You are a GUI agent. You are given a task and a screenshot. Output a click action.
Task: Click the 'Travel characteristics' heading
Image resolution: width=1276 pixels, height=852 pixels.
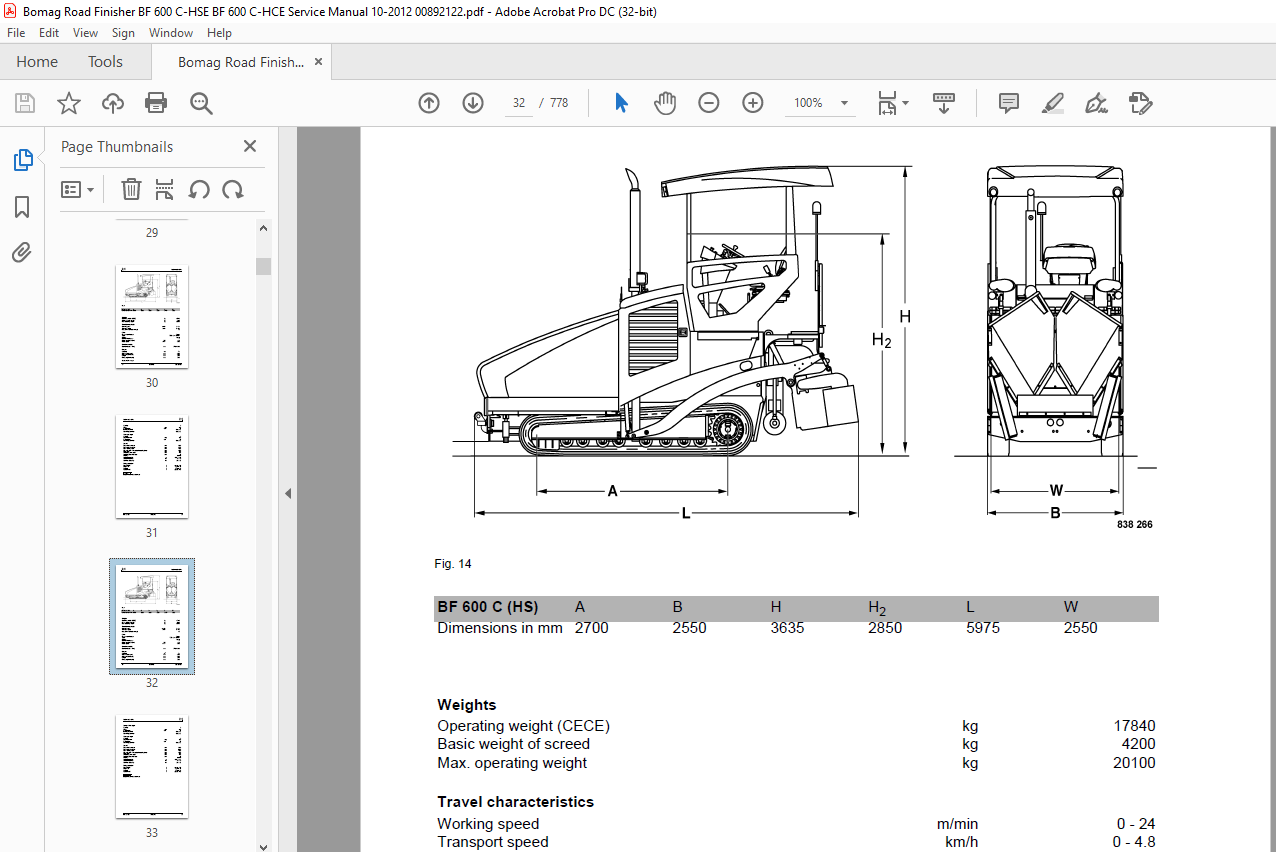coord(516,802)
